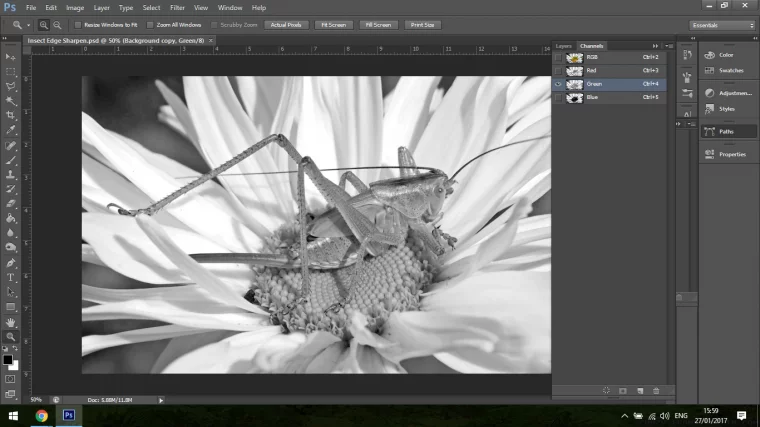Viewport: 760px width, 427px height.
Task: Create new channel icon
Action: point(640,391)
